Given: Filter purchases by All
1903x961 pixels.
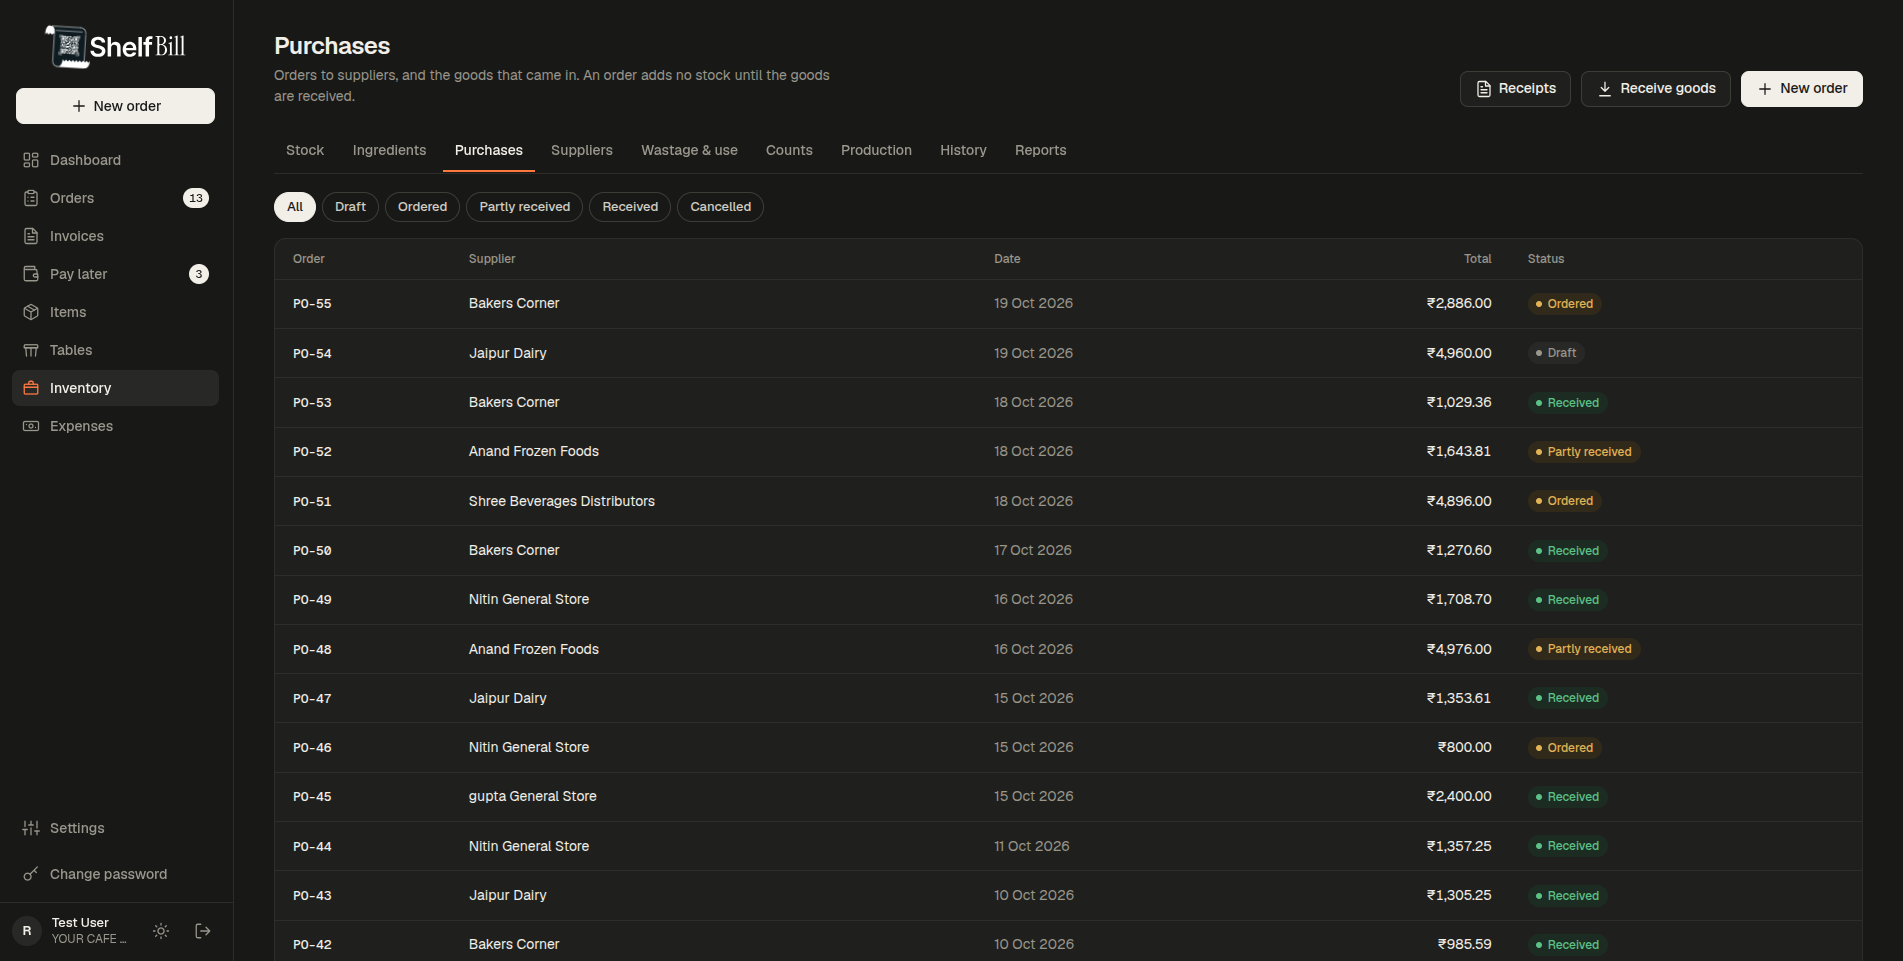Looking at the screenshot, I should [295, 207].
